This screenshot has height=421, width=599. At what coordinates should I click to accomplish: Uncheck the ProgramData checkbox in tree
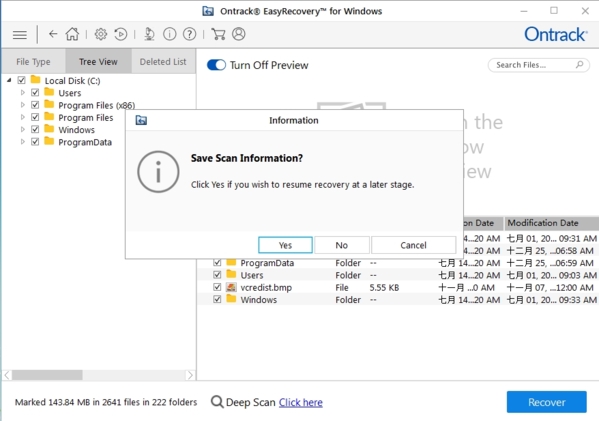[35, 142]
